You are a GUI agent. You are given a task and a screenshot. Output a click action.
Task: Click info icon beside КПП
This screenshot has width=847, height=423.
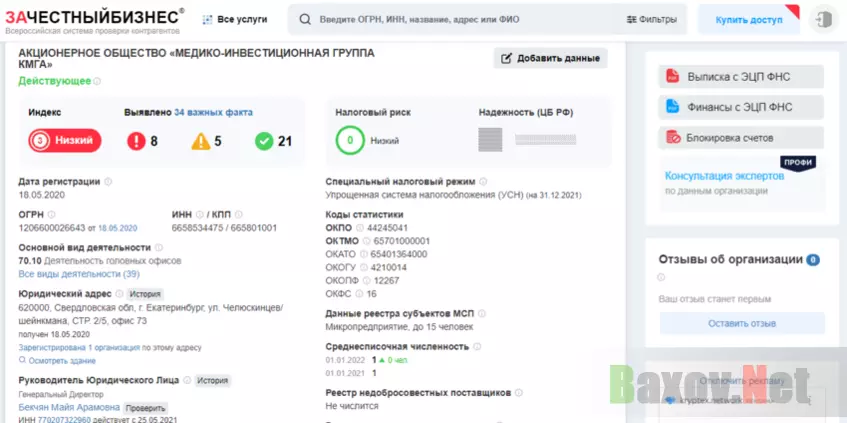tap(239, 214)
